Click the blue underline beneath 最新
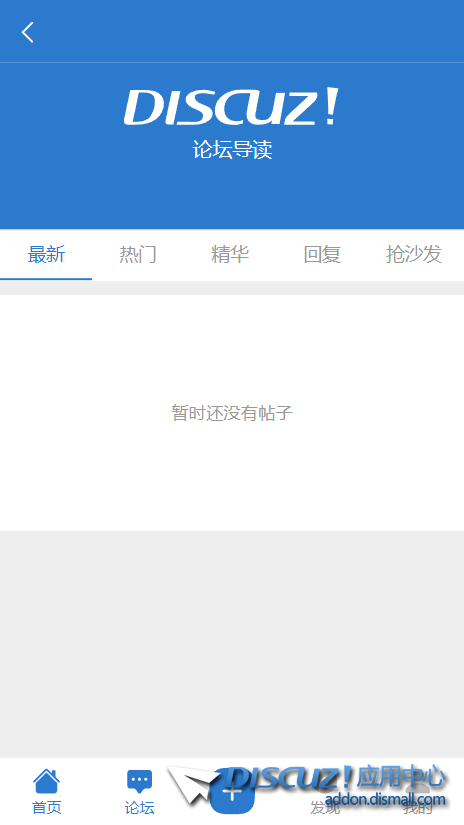Viewport: 464px width, 825px height. tap(46, 278)
